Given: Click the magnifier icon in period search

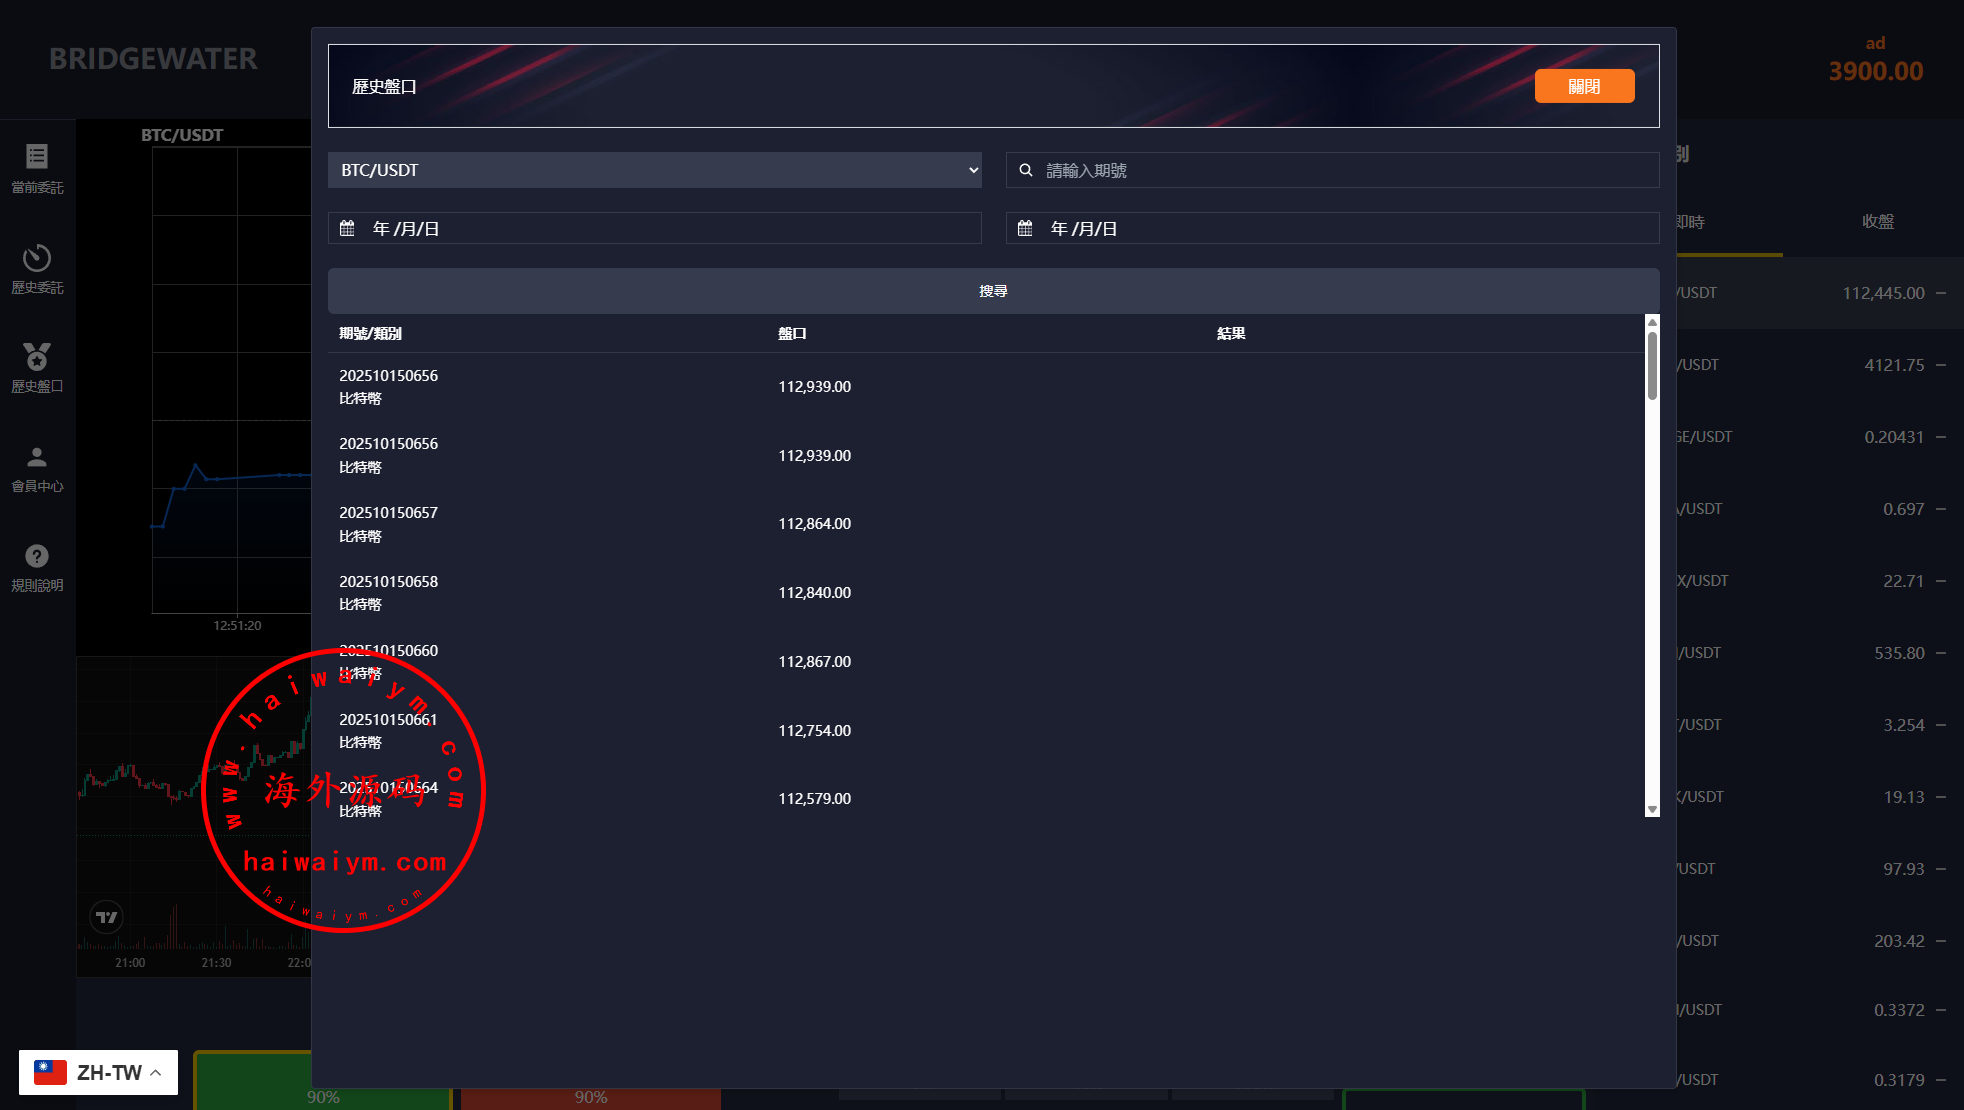Looking at the screenshot, I should pos(1025,170).
